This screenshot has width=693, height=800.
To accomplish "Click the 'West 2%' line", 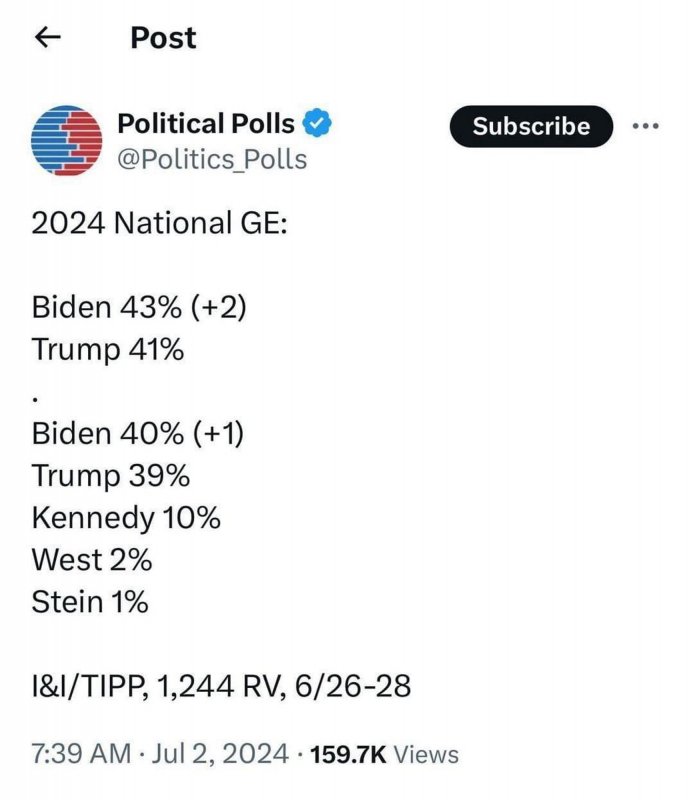I will coord(92,560).
